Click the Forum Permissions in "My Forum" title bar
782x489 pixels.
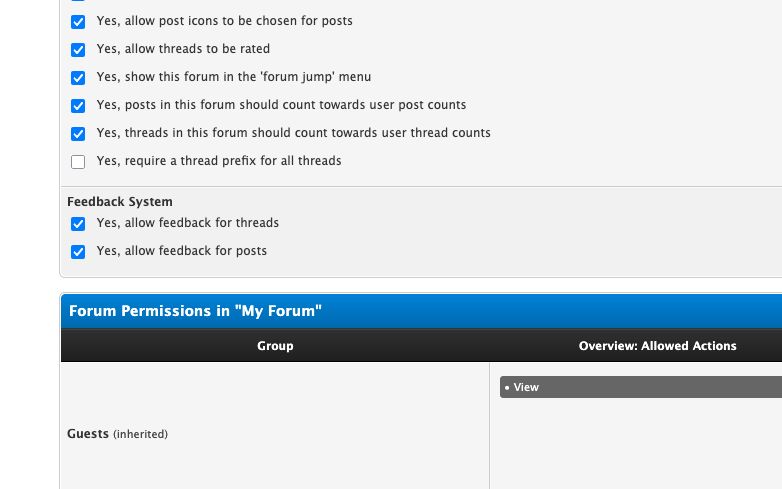coord(421,311)
